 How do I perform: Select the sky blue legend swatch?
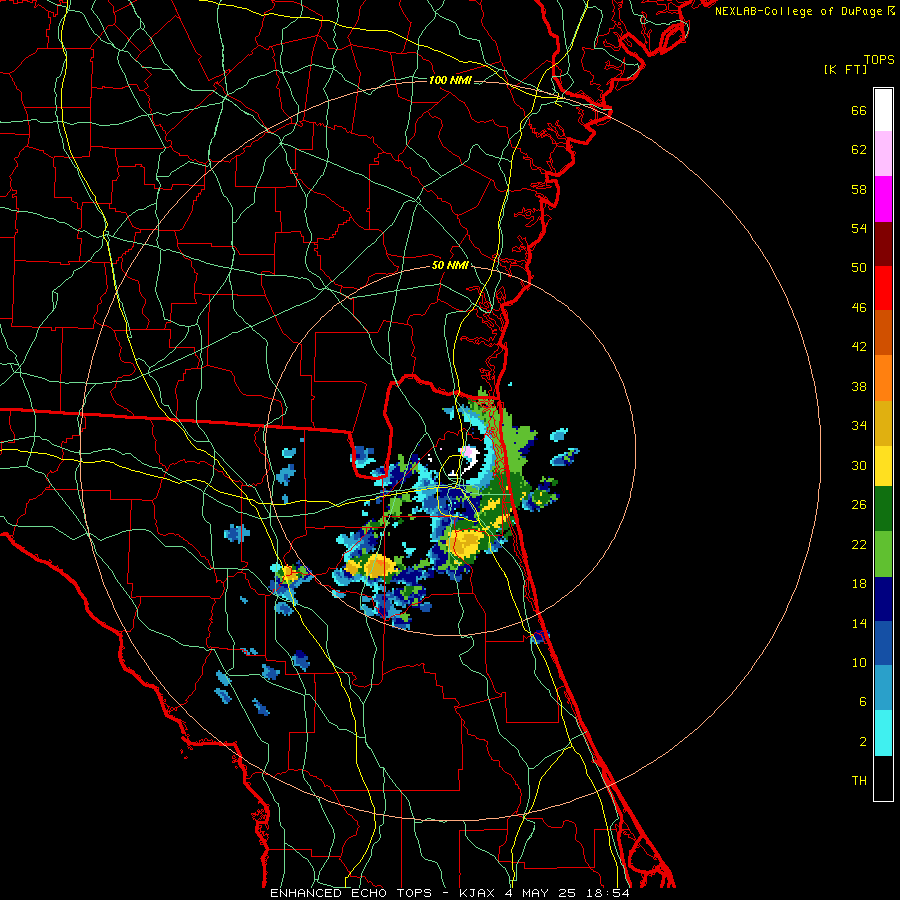[883, 688]
